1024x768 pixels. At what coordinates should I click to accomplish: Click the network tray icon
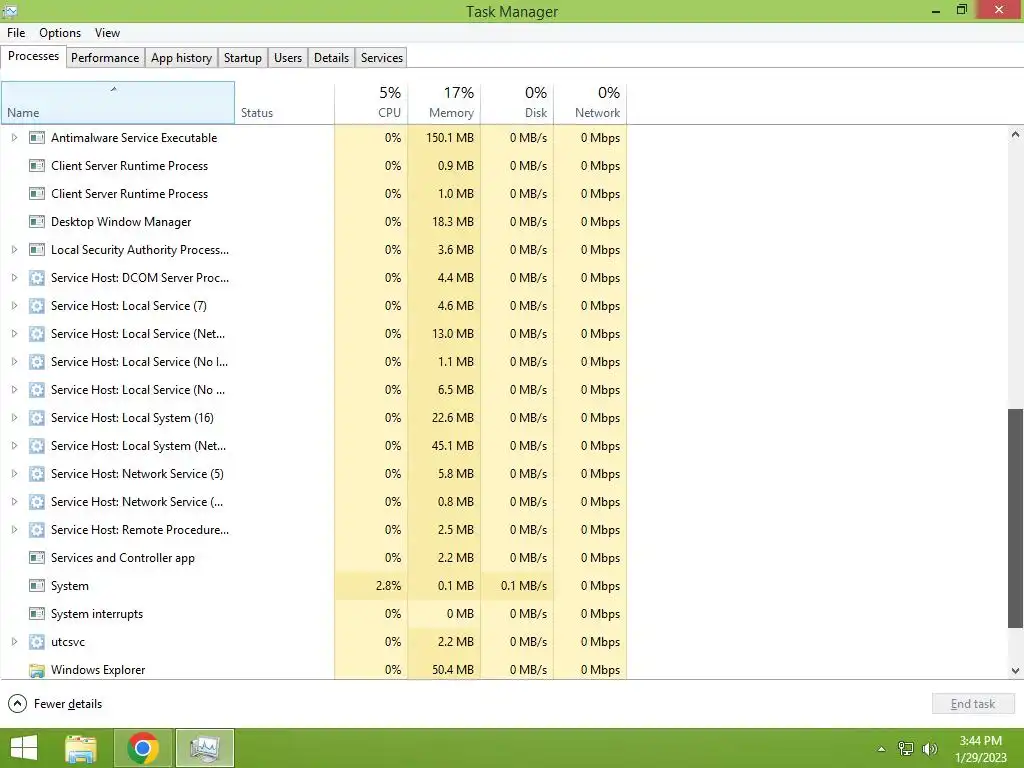coord(906,749)
